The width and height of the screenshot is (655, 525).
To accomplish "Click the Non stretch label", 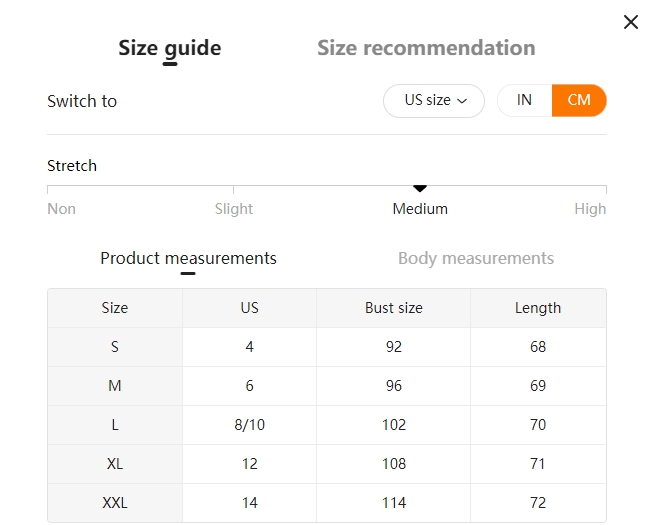I will click(62, 209).
